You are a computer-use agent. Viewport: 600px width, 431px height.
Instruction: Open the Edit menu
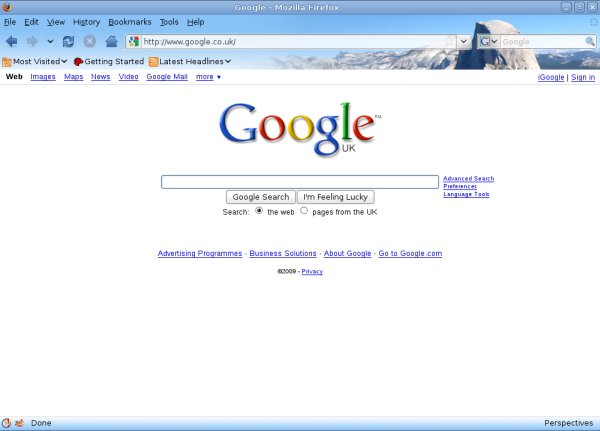pyautogui.click(x=31, y=22)
